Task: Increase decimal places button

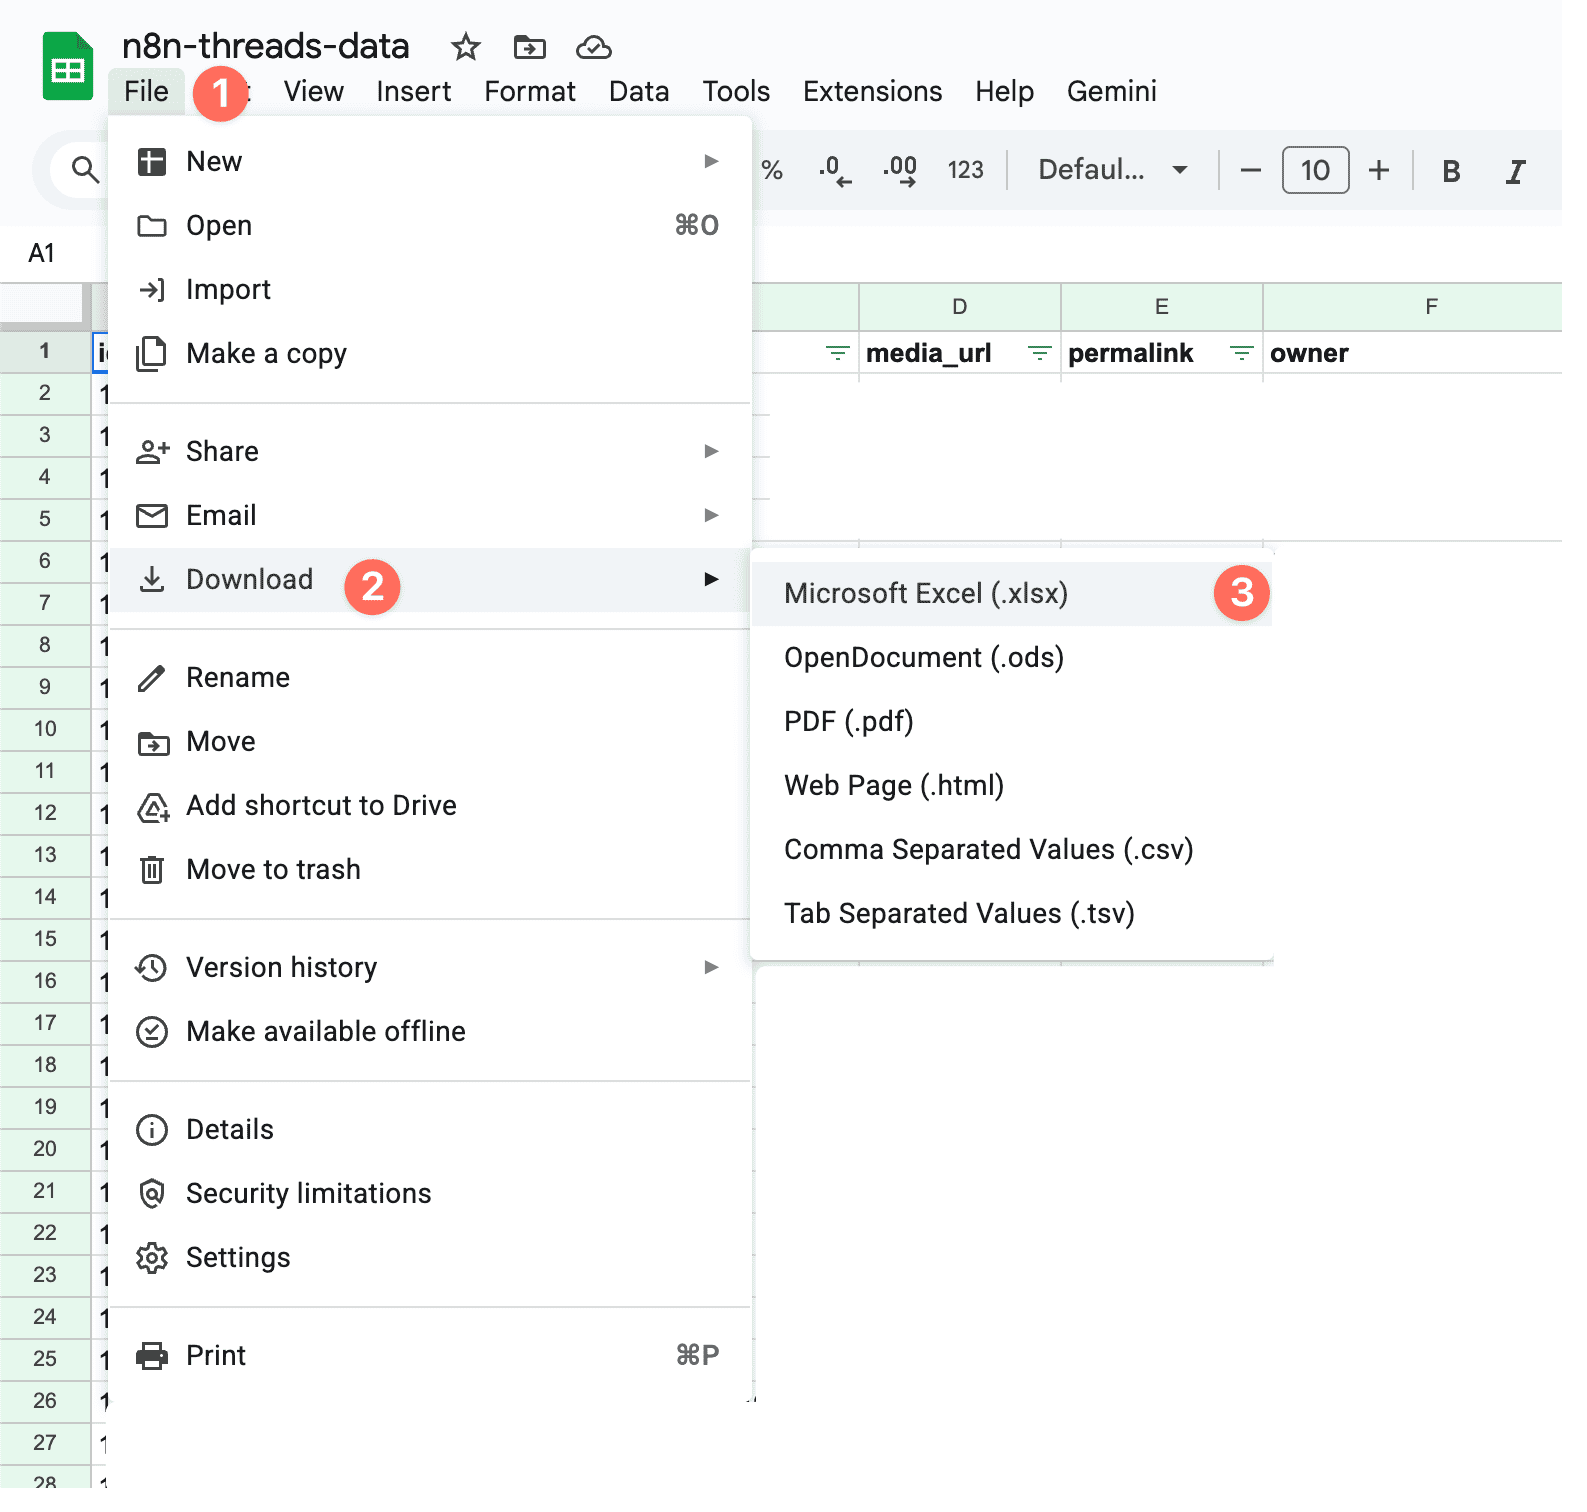Action: click(x=900, y=170)
